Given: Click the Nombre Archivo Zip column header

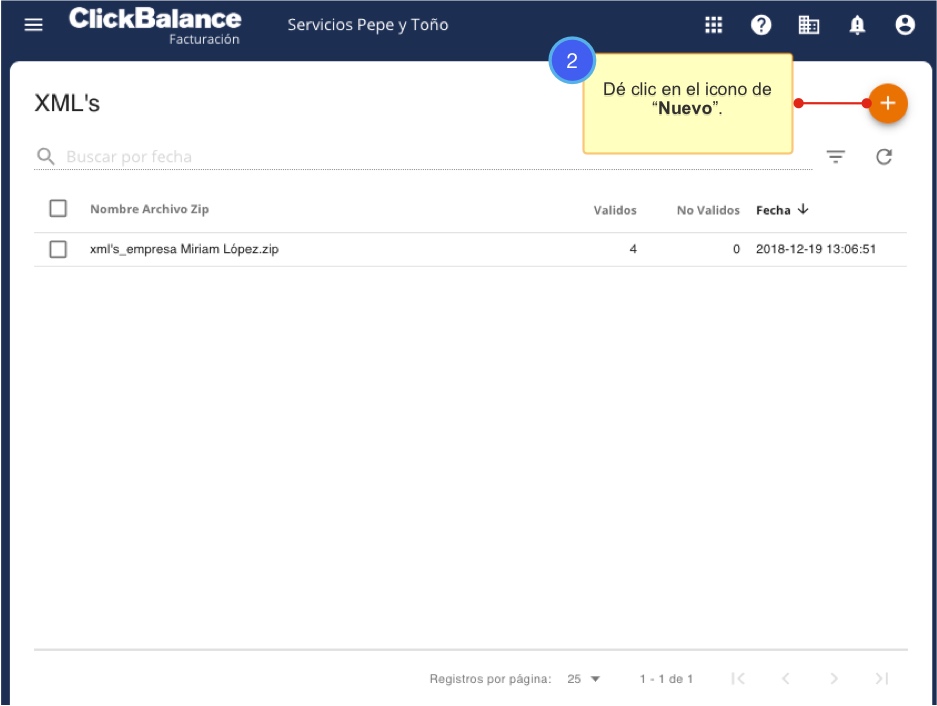Looking at the screenshot, I should 149,209.
